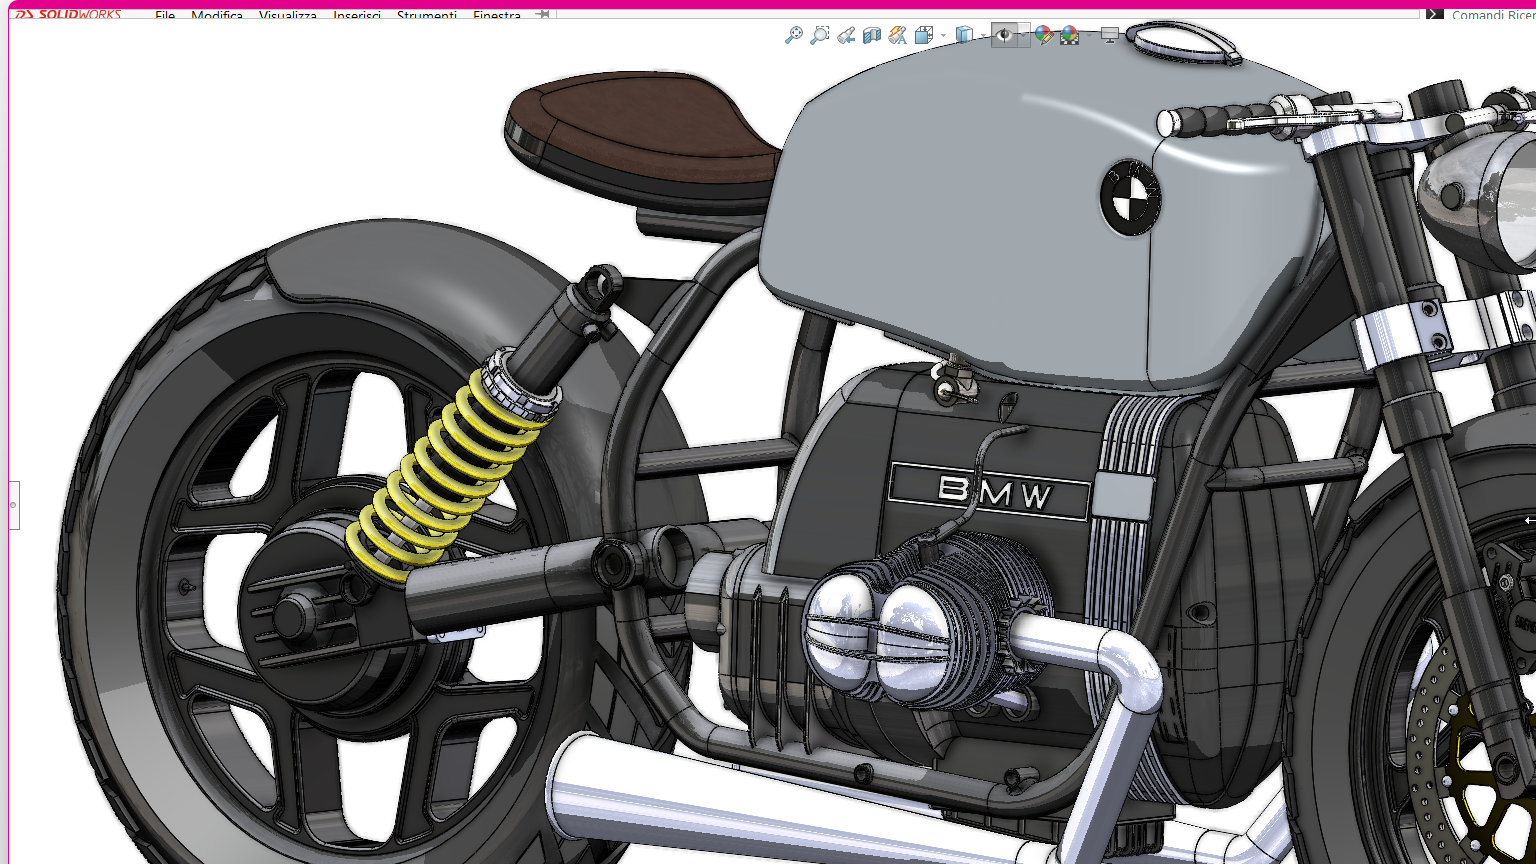Screen dimensions: 1536x864
Task: Click Zoom to Fit magnifier icon
Action: pyautogui.click(x=794, y=35)
